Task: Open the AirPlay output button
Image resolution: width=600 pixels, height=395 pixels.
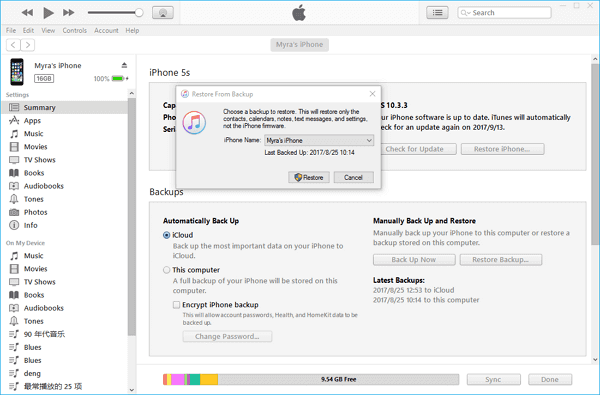Action: [163, 13]
